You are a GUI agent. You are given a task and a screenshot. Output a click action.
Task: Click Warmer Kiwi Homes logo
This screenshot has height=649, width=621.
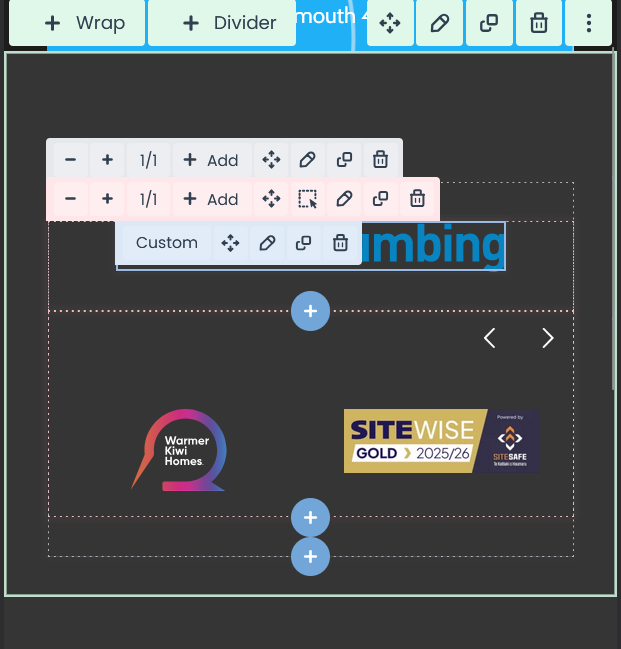point(178,450)
